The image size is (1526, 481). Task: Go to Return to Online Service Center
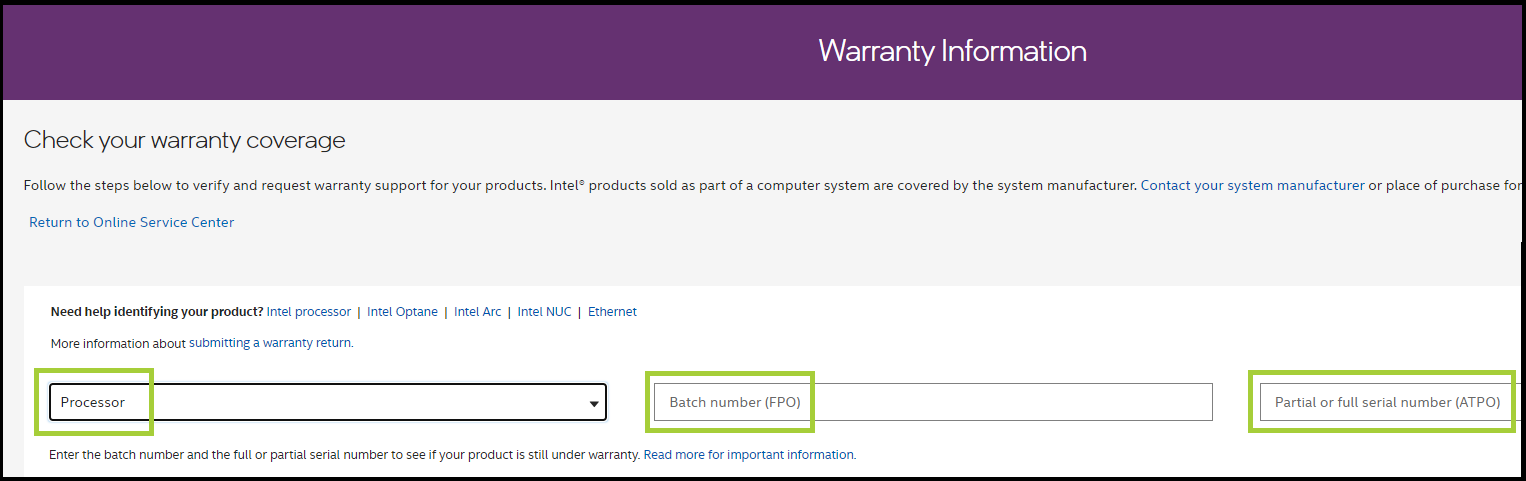pos(131,222)
